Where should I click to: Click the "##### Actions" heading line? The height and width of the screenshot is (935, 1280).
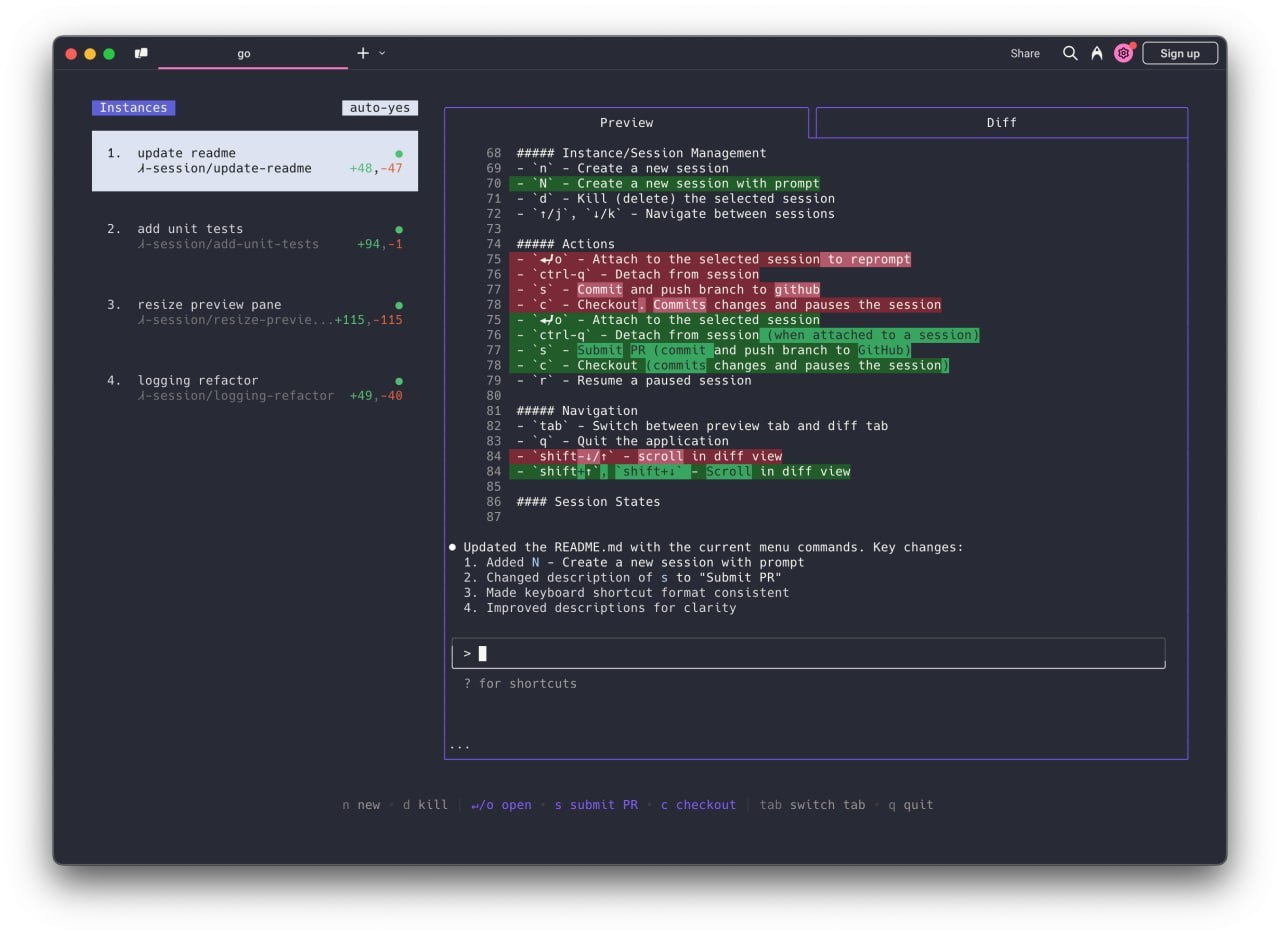(566, 244)
